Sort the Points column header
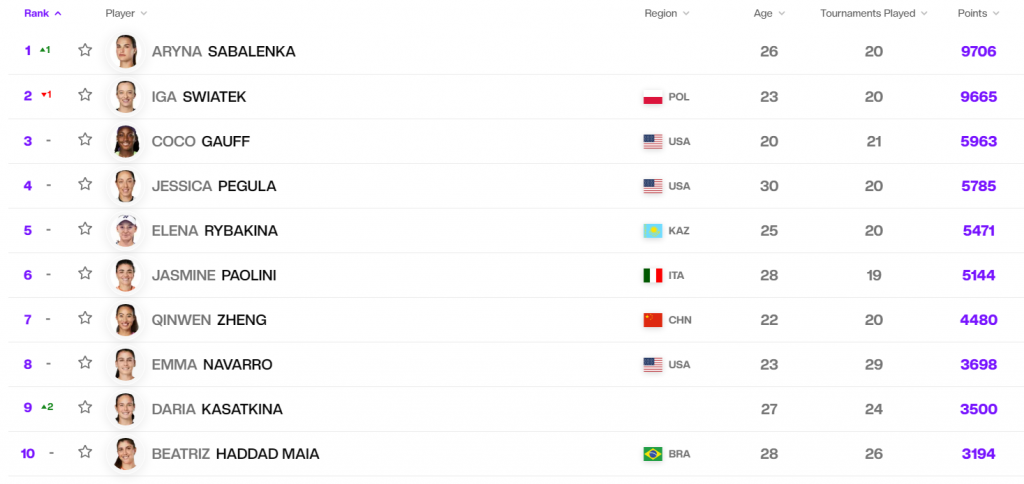Viewport: 1024px width, 484px height. pyautogui.click(x=978, y=13)
